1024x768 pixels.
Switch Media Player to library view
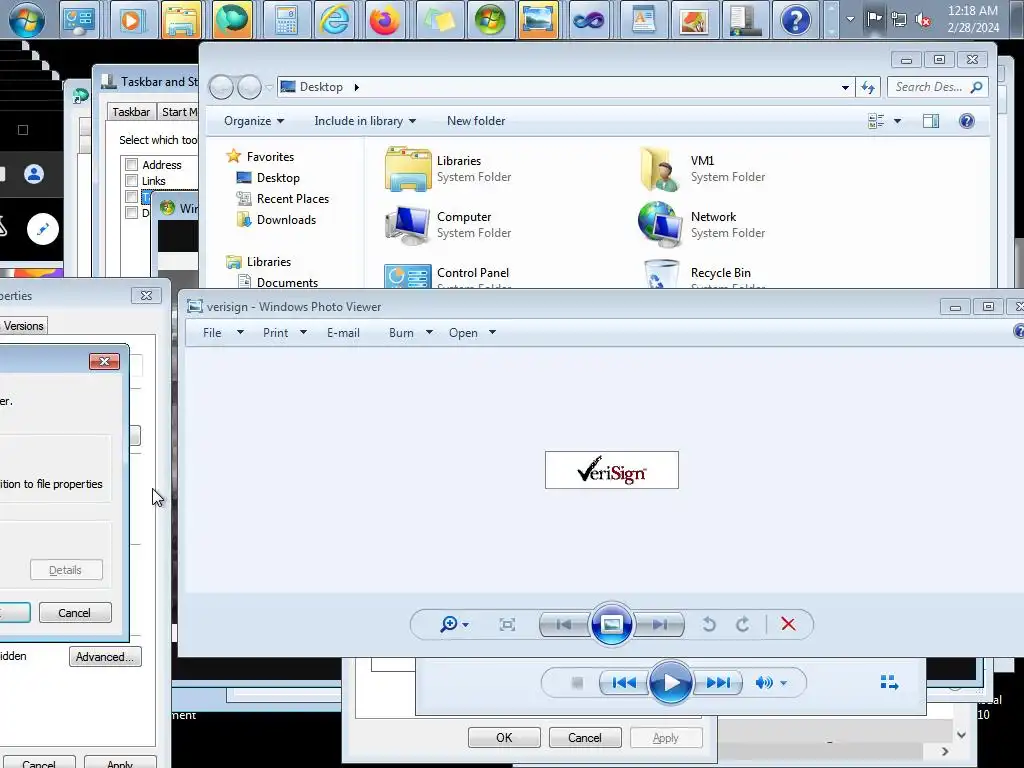(889, 682)
